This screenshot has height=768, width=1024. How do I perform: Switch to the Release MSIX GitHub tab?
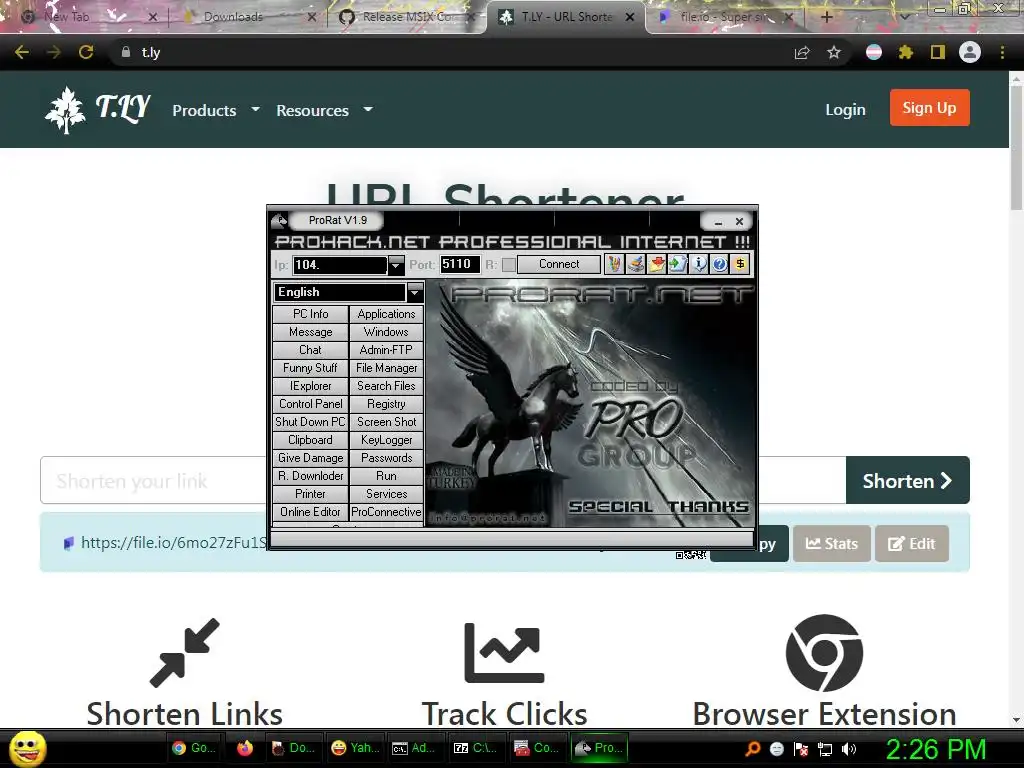(406, 17)
